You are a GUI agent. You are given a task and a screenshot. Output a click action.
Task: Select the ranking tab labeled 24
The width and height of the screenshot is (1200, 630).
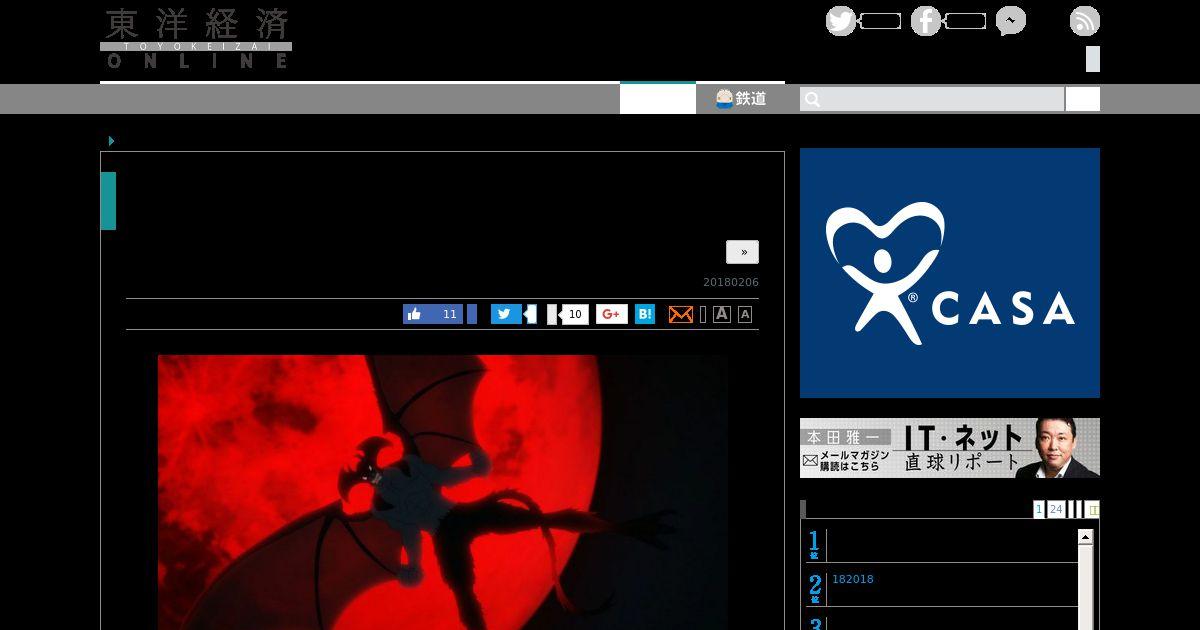(x=1056, y=509)
